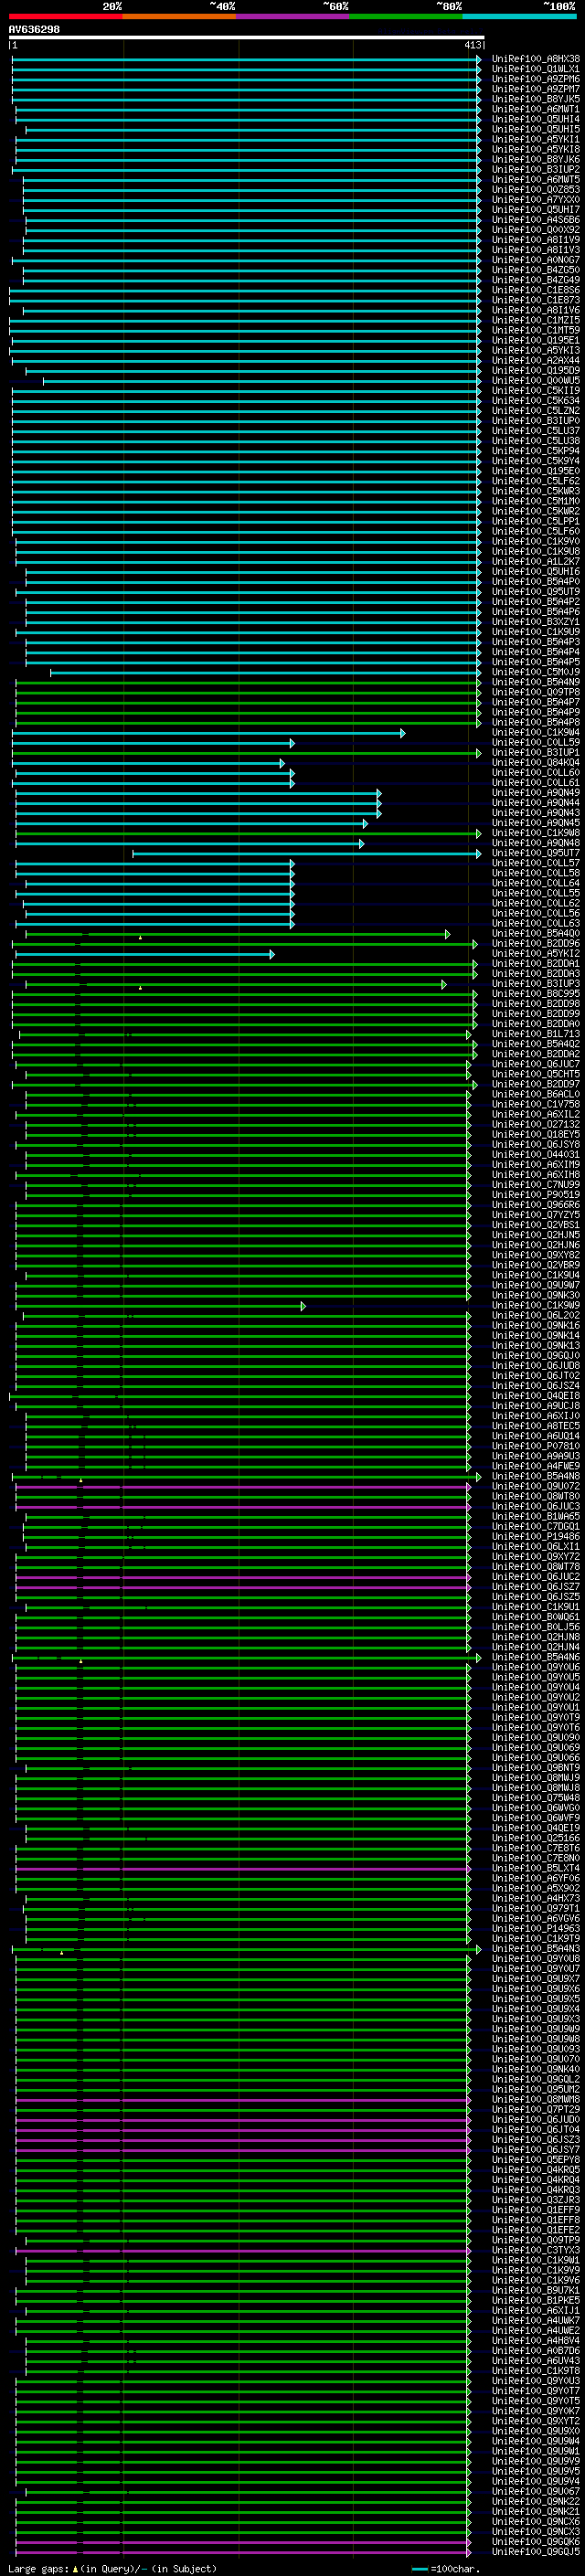The image size is (585, 2576).
Task: Click the purple bar for UniRef100_C3TYX3
Action: tap(243, 2250)
